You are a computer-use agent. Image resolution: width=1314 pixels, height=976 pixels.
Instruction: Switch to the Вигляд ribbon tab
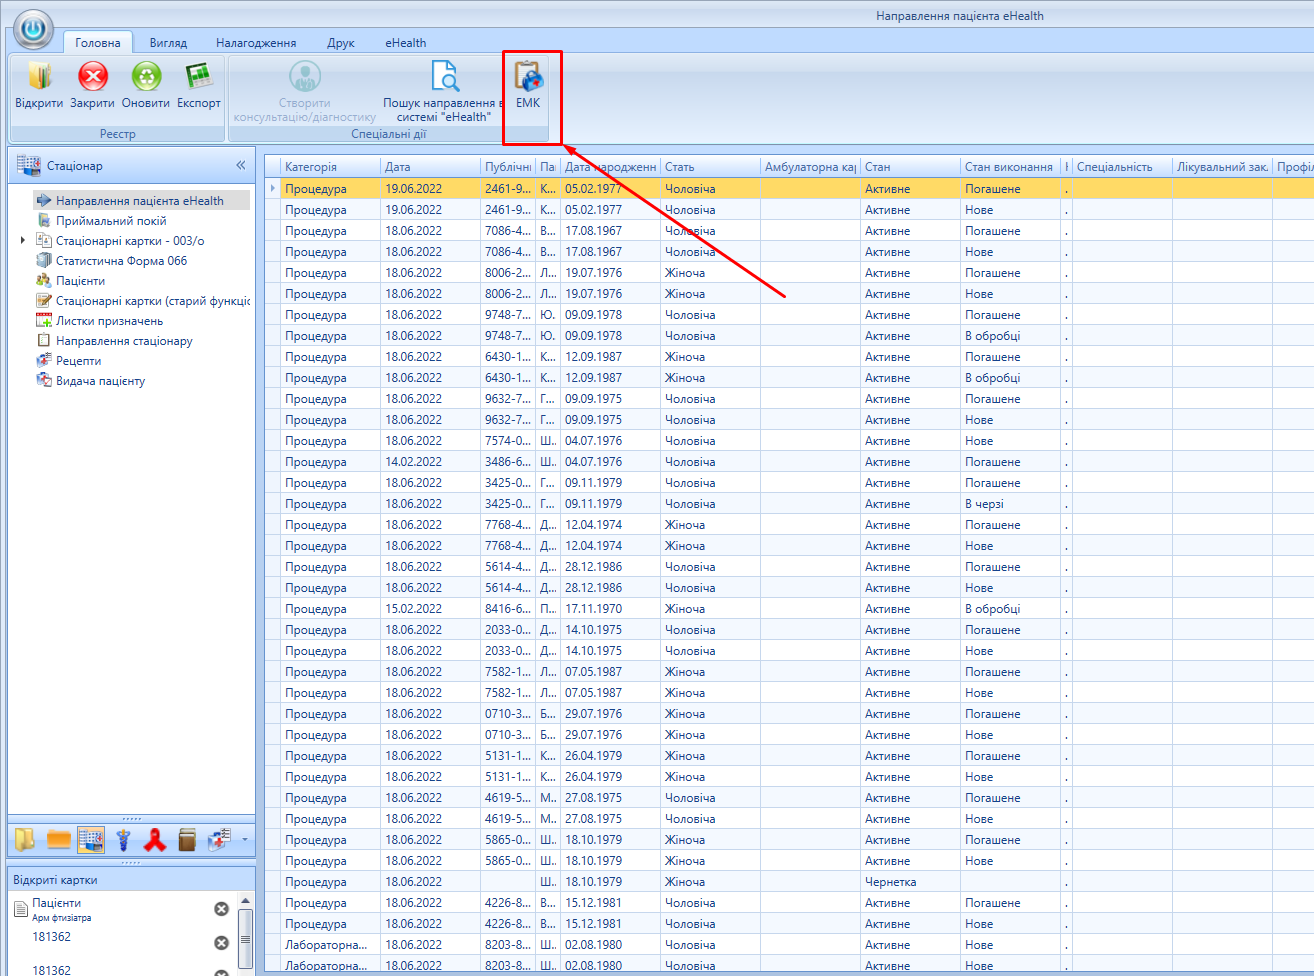point(168,43)
